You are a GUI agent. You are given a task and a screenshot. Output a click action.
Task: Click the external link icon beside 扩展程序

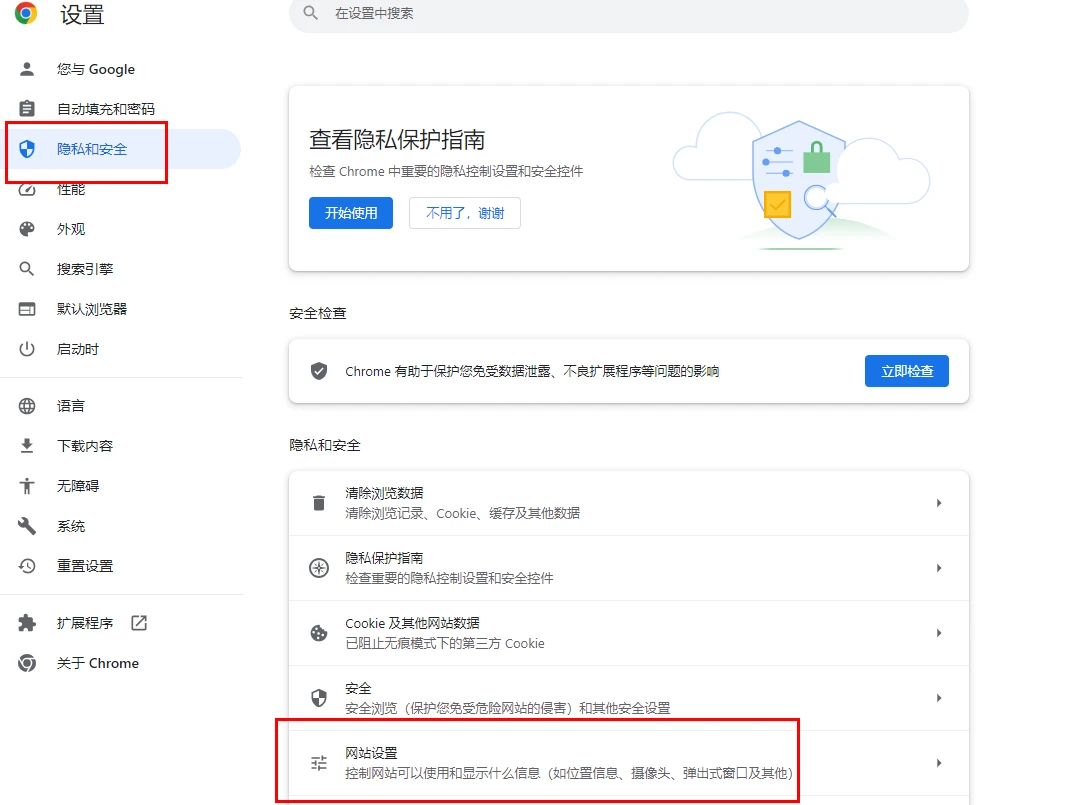[139, 623]
